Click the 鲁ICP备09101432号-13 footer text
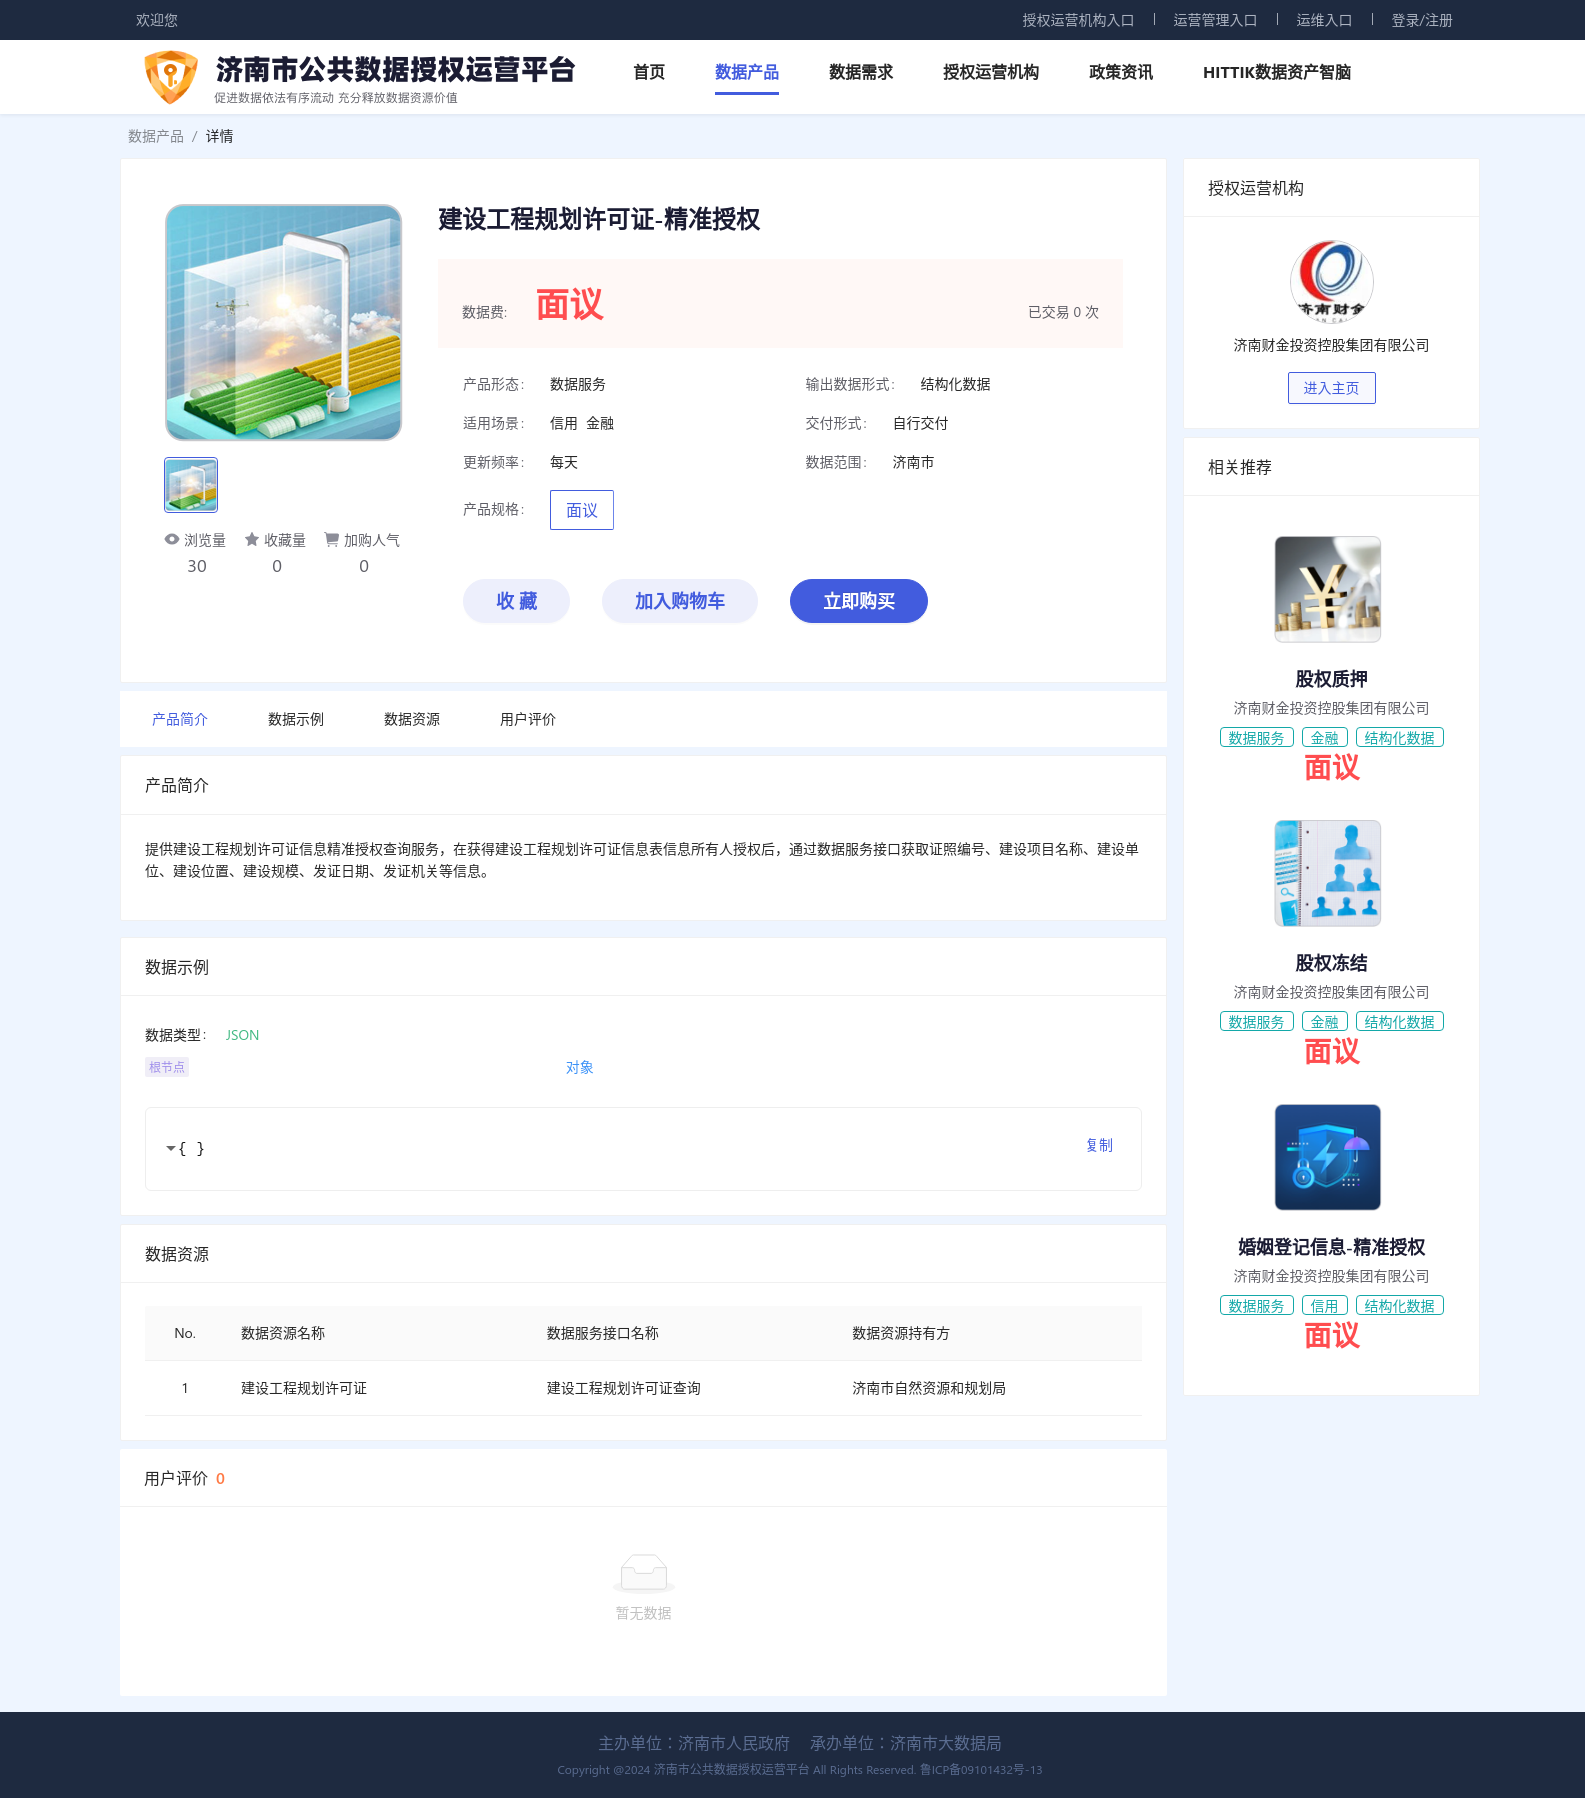 (x=981, y=1770)
